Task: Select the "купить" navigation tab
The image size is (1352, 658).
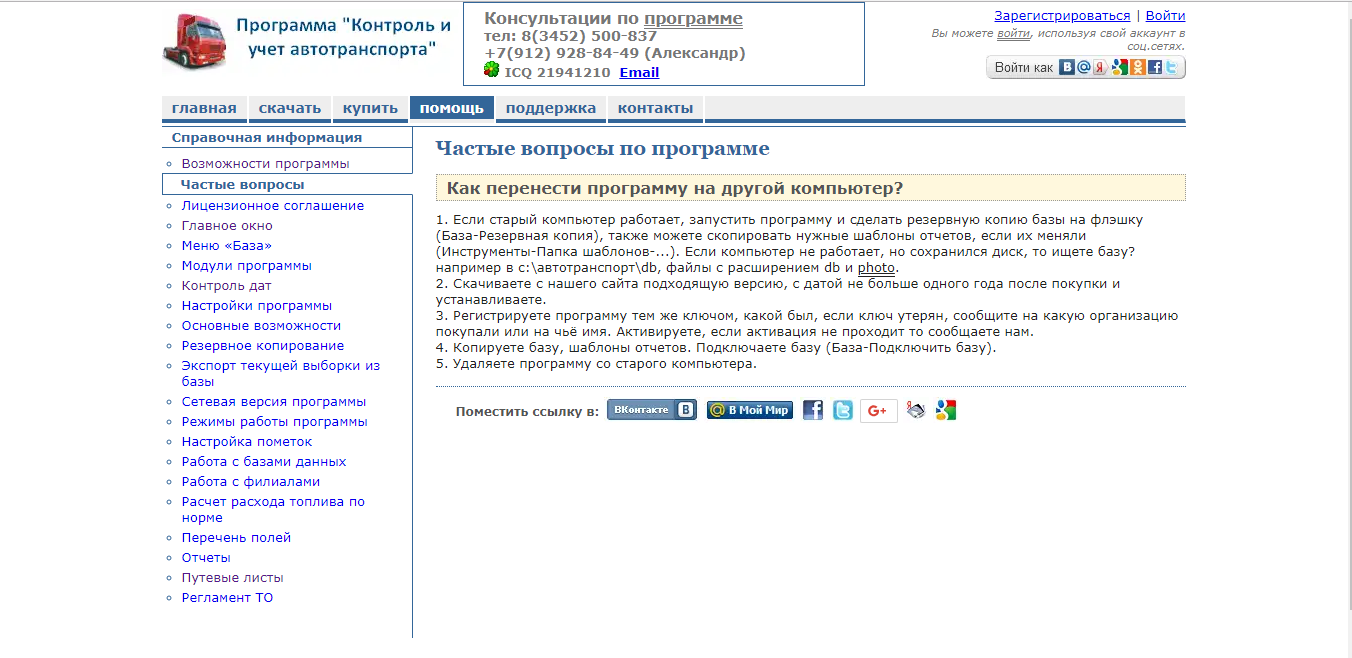Action: tap(370, 108)
